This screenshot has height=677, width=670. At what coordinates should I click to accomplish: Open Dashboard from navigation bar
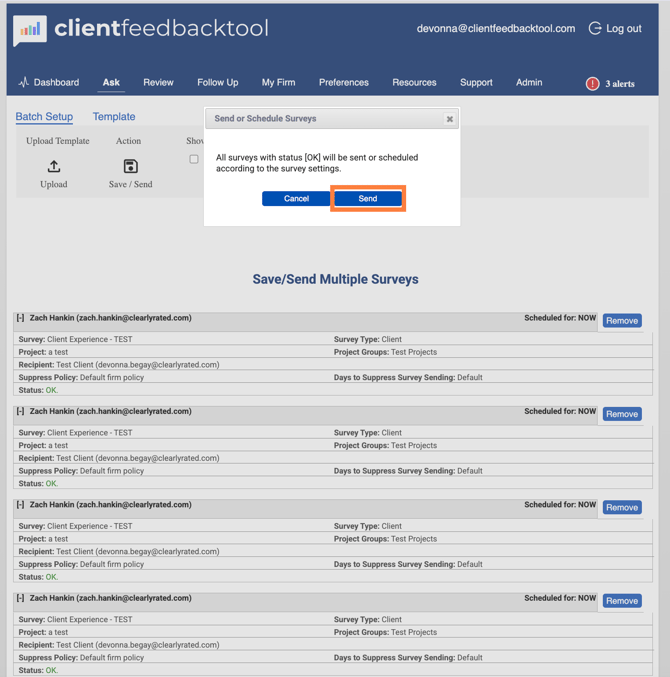(x=48, y=83)
